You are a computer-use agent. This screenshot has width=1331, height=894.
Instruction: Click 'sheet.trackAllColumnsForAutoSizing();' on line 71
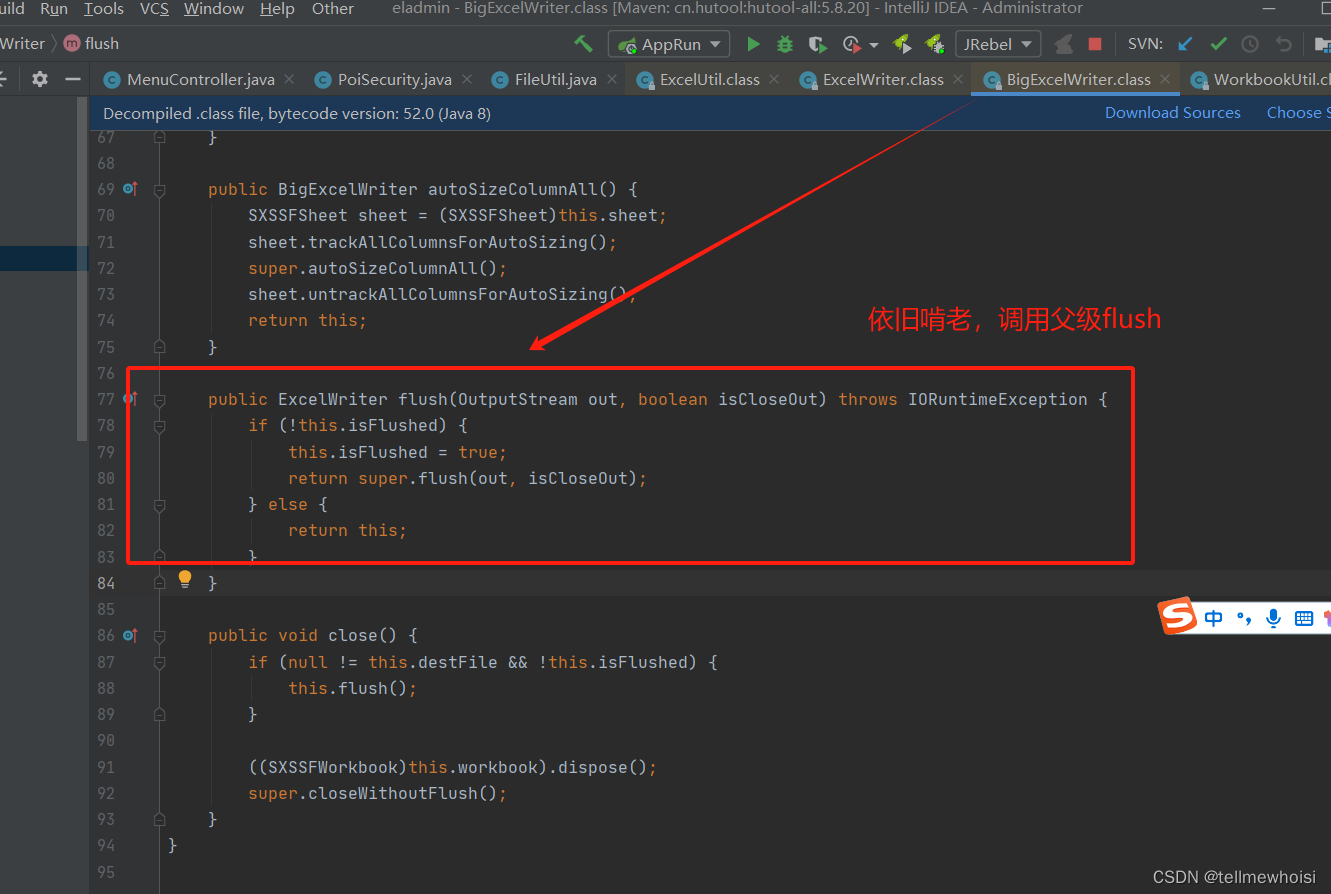(x=433, y=242)
